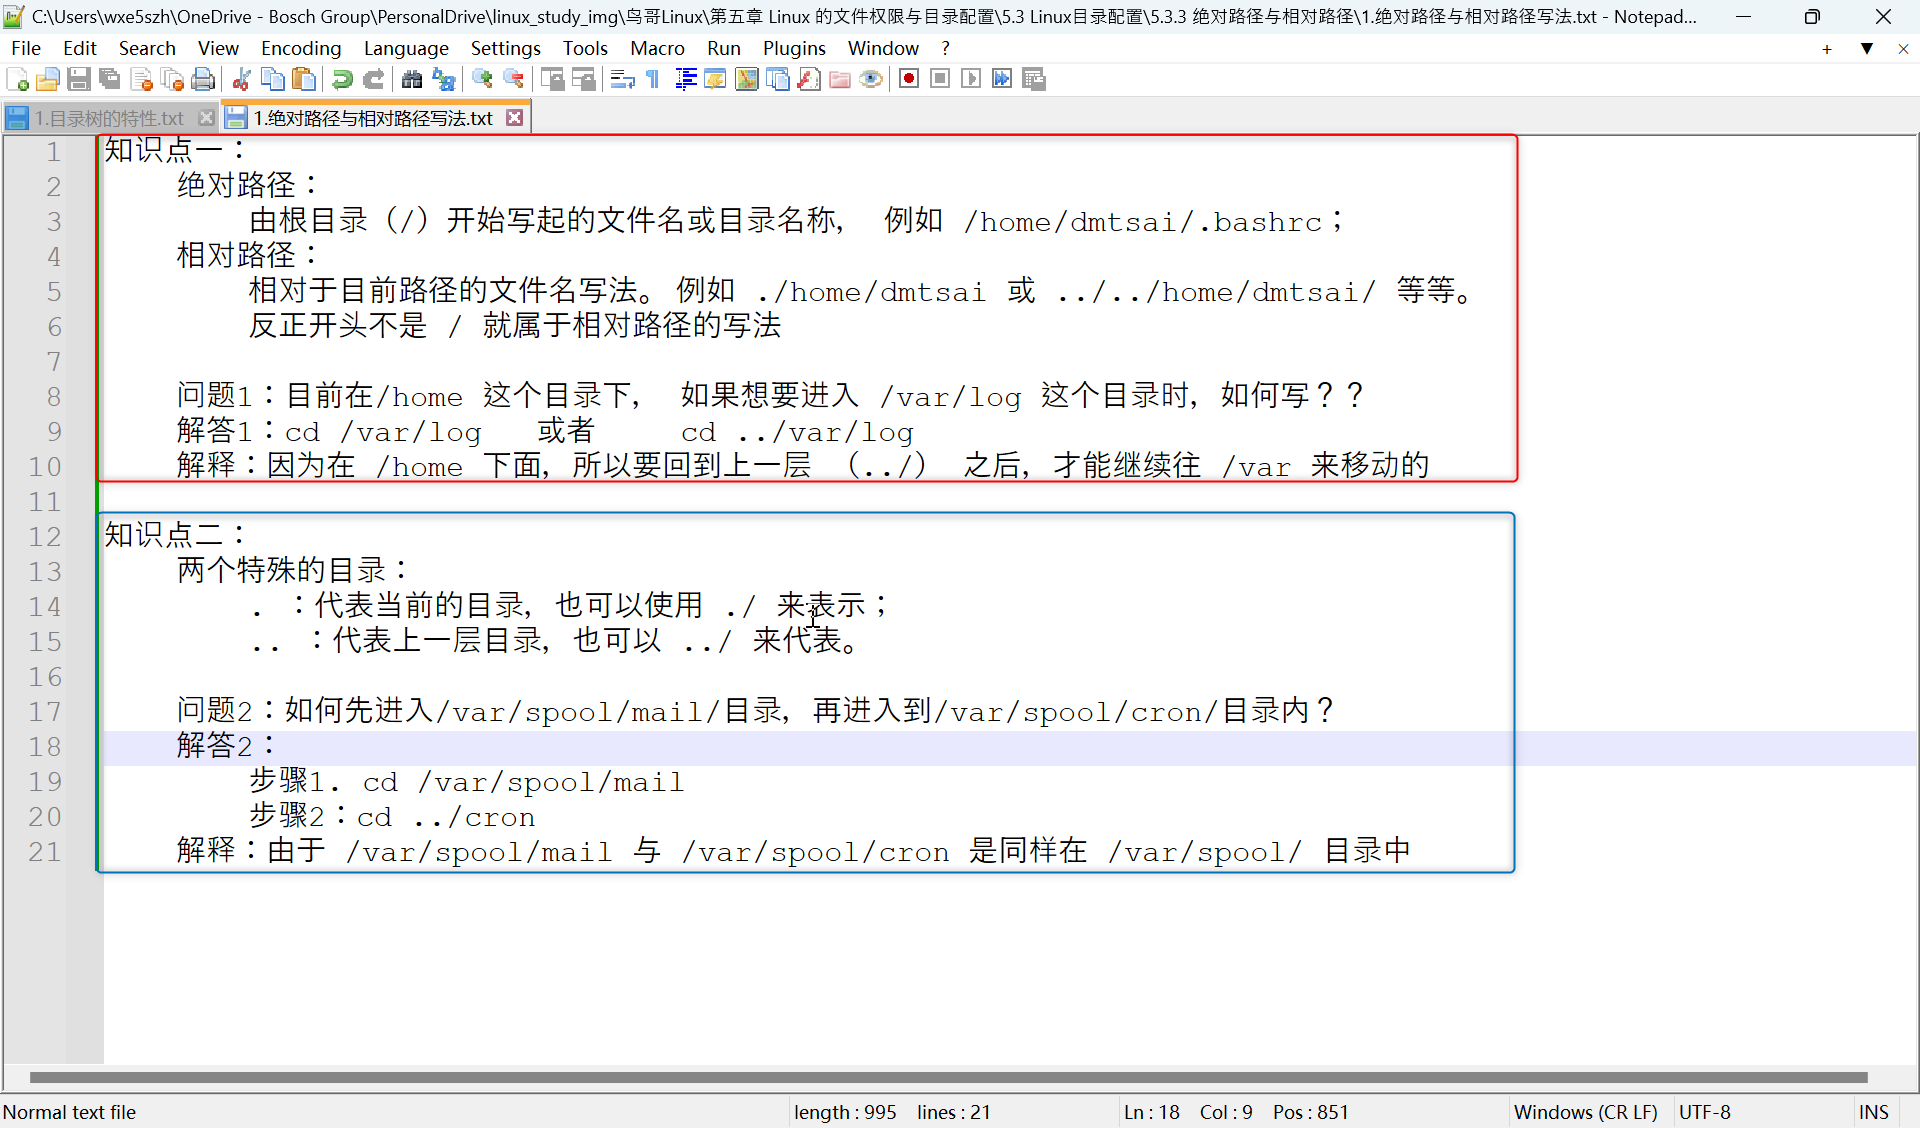Screen dimensions: 1920x1128
Task: Click the Undo arrow icon
Action: [x=342, y=80]
